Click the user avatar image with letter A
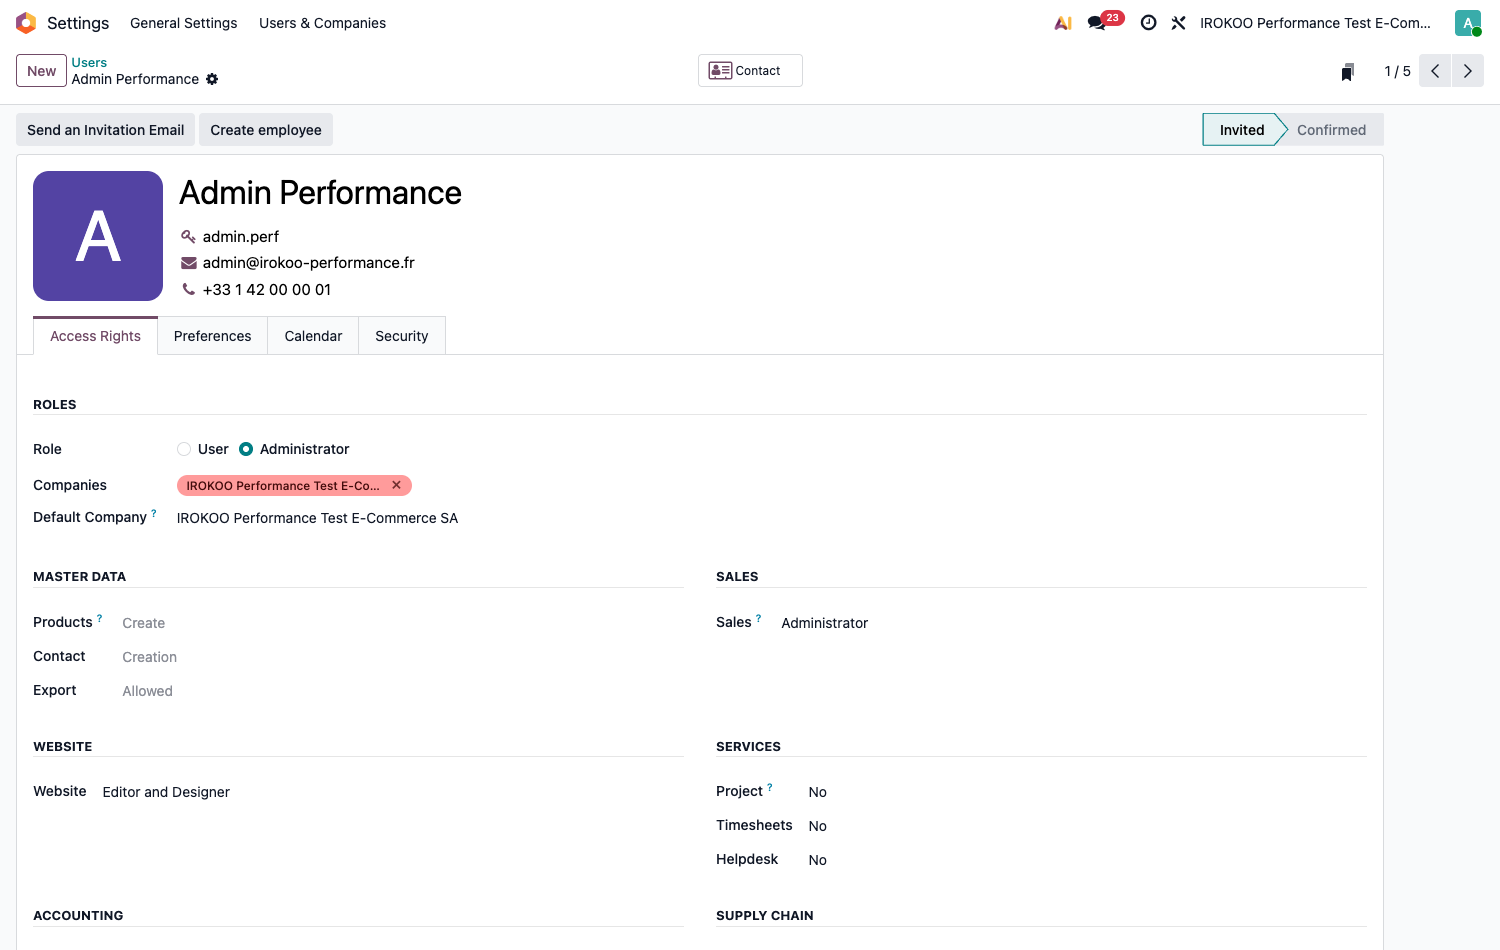Viewport: 1500px width, 950px height. coord(98,236)
